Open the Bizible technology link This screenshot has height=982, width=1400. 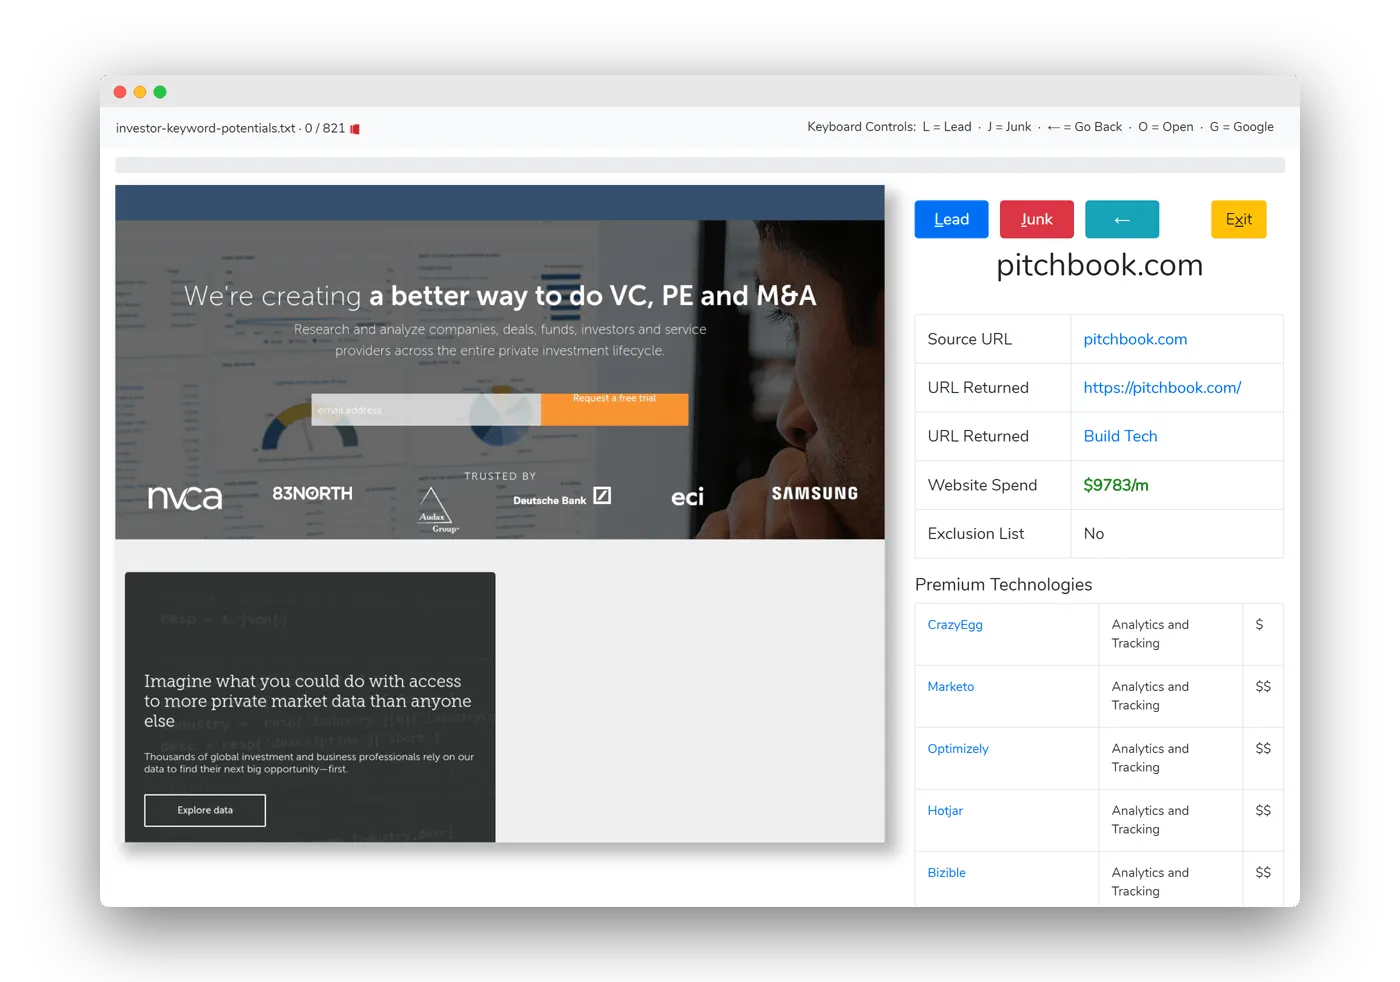pyautogui.click(x=946, y=873)
